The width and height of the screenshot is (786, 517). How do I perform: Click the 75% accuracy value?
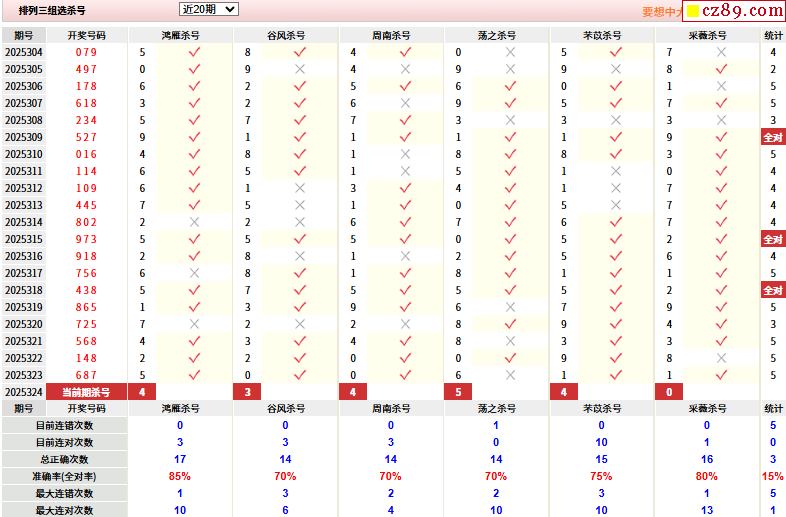(x=601, y=476)
